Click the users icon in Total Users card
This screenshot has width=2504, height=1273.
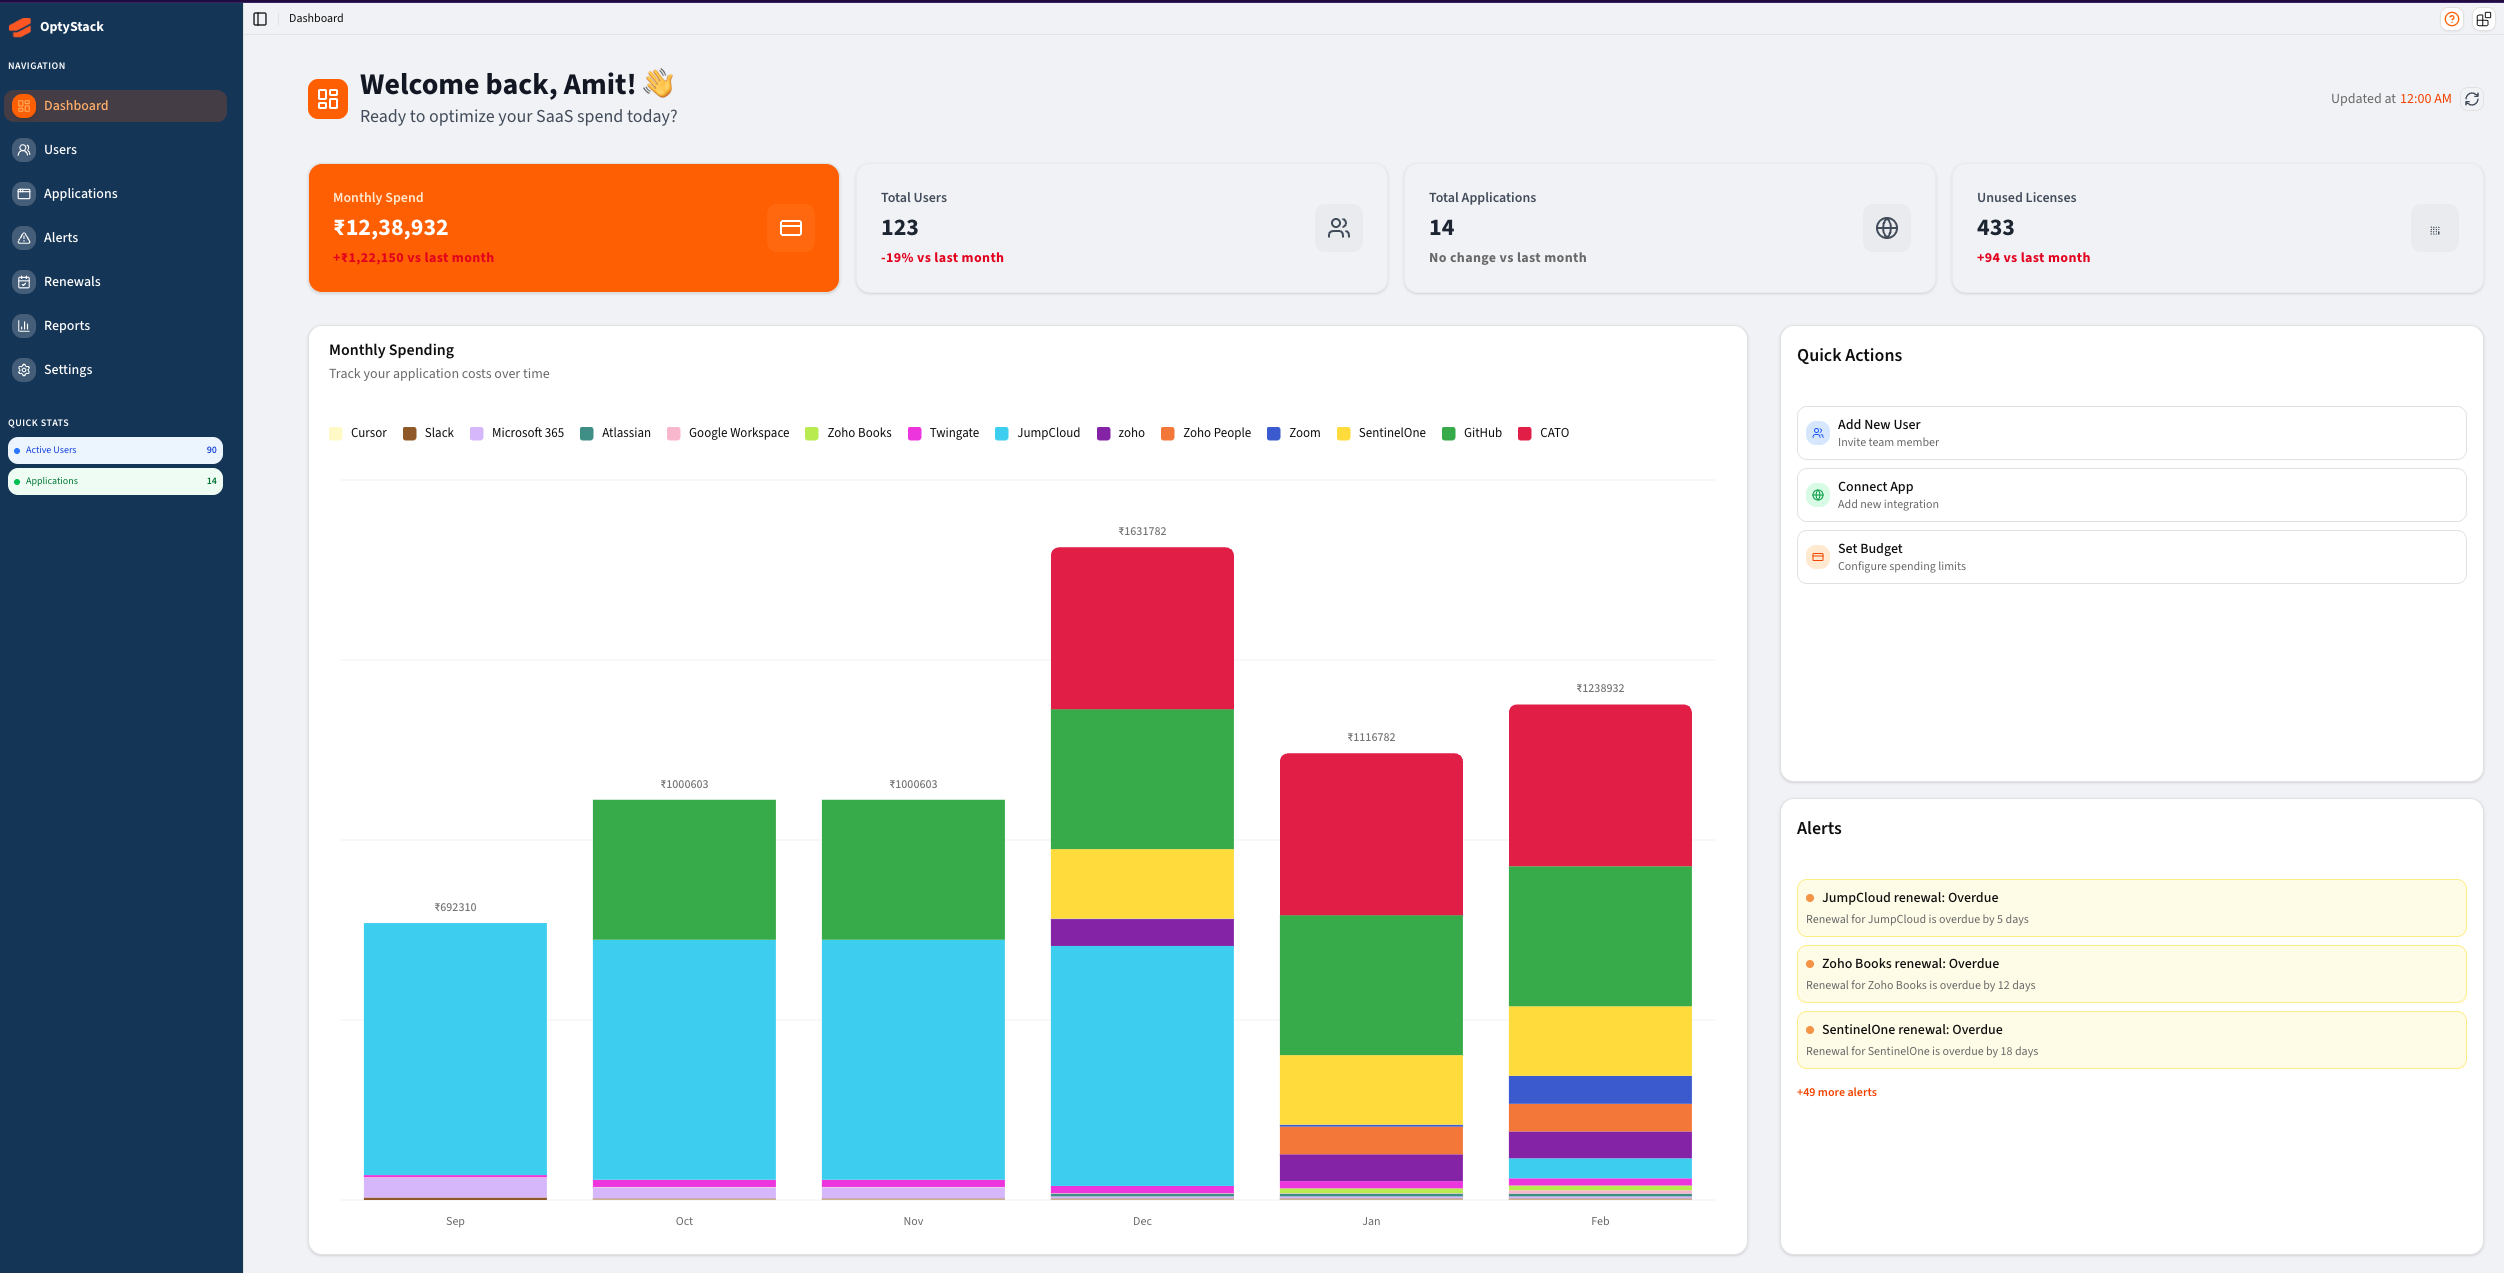[1338, 228]
